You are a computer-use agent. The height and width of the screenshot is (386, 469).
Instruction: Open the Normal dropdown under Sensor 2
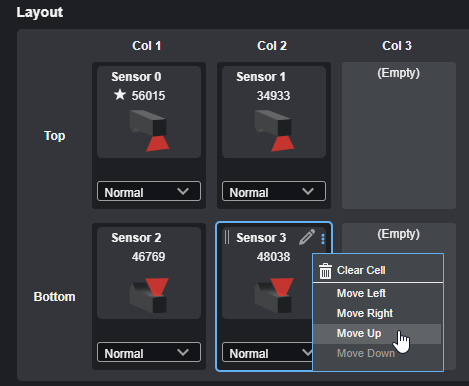[x=149, y=352]
